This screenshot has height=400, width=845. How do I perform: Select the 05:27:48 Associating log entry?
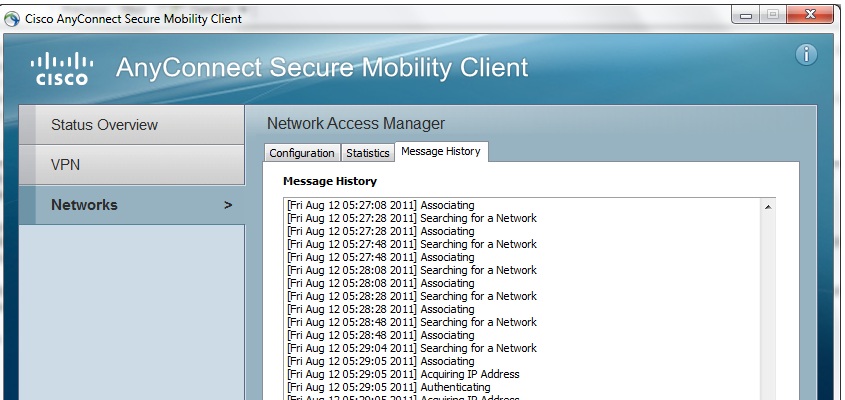click(380, 257)
